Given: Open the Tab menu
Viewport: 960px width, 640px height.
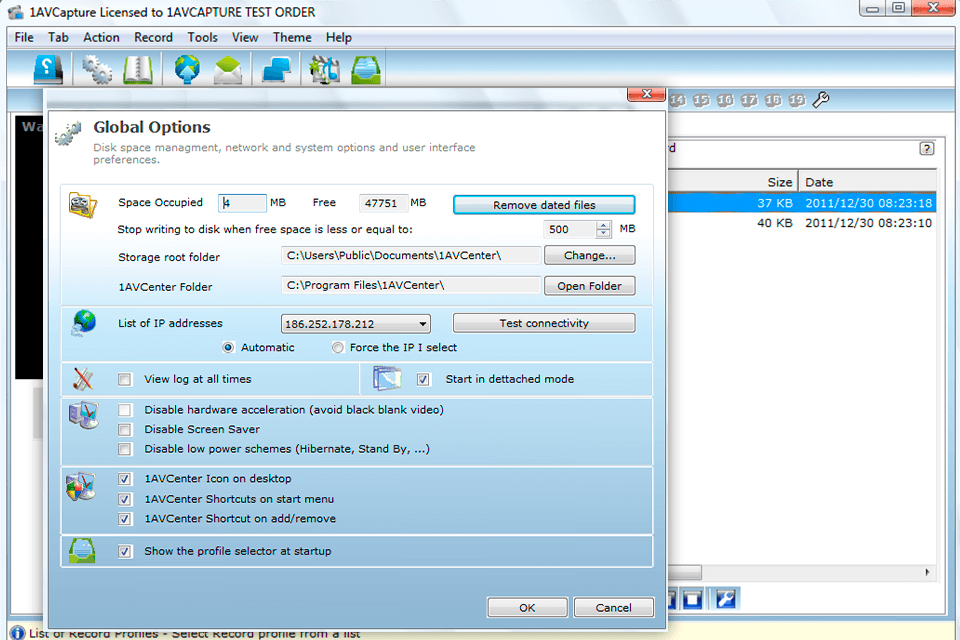Looking at the screenshot, I should [x=58, y=37].
